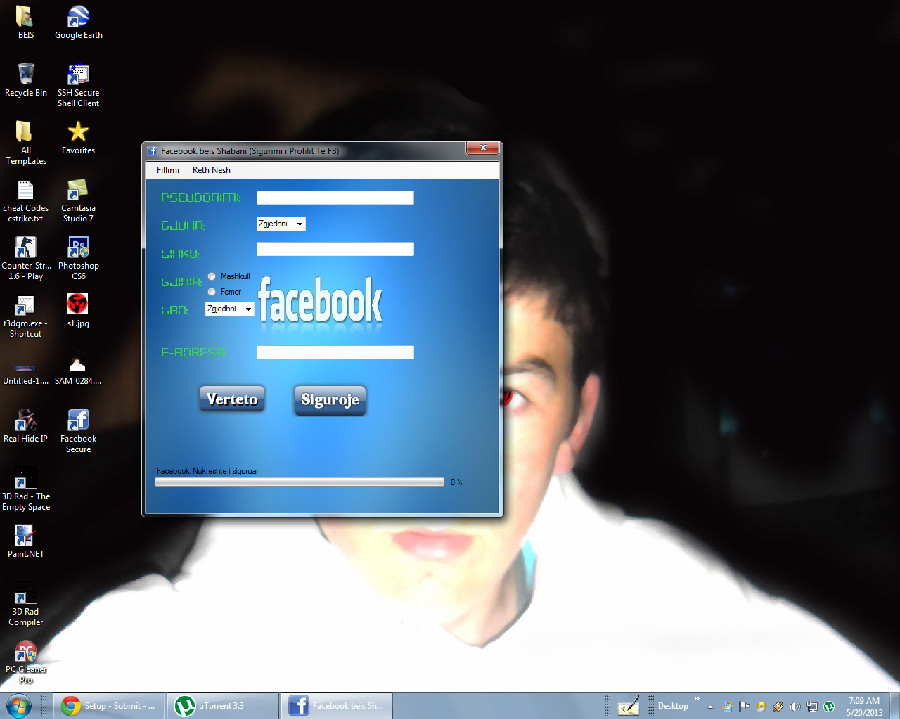Open the Untitled-1 desktop file

(x=25, y=373)
